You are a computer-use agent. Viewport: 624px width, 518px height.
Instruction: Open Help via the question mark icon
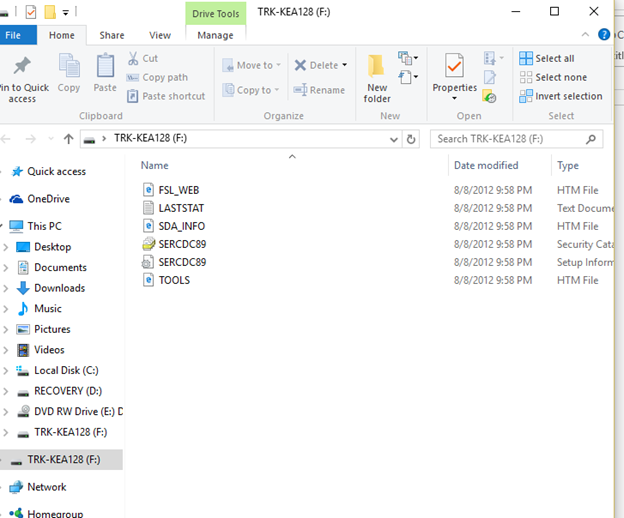(604, 35)
